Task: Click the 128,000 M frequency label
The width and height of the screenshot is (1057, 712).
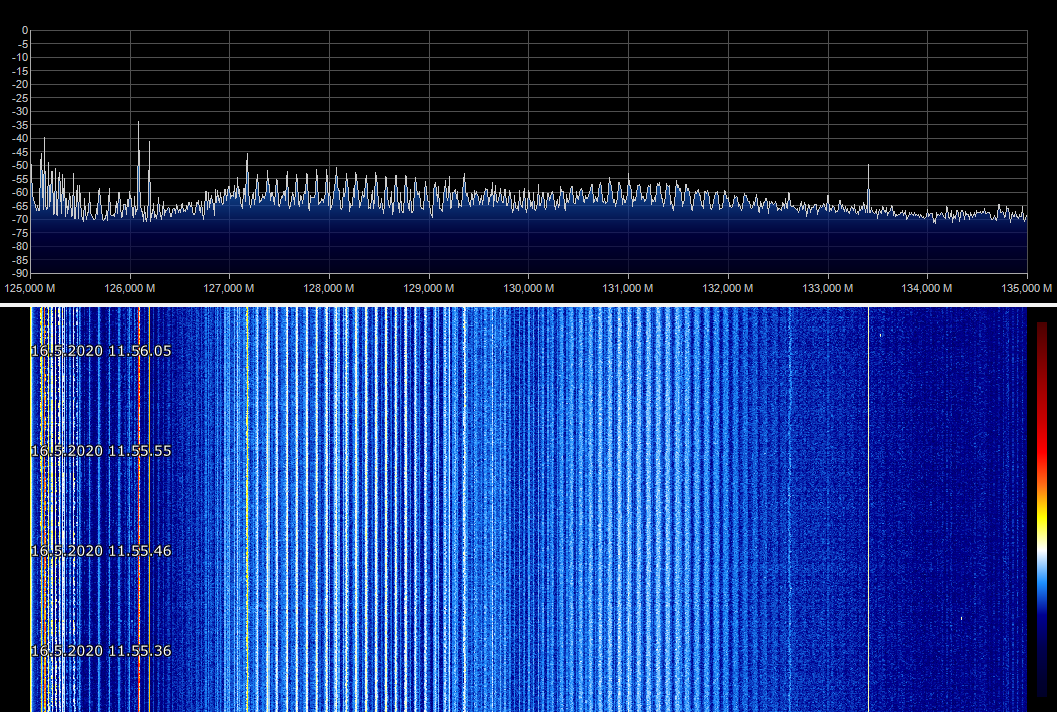Action: pyautogui.click(x=328, y=288)
